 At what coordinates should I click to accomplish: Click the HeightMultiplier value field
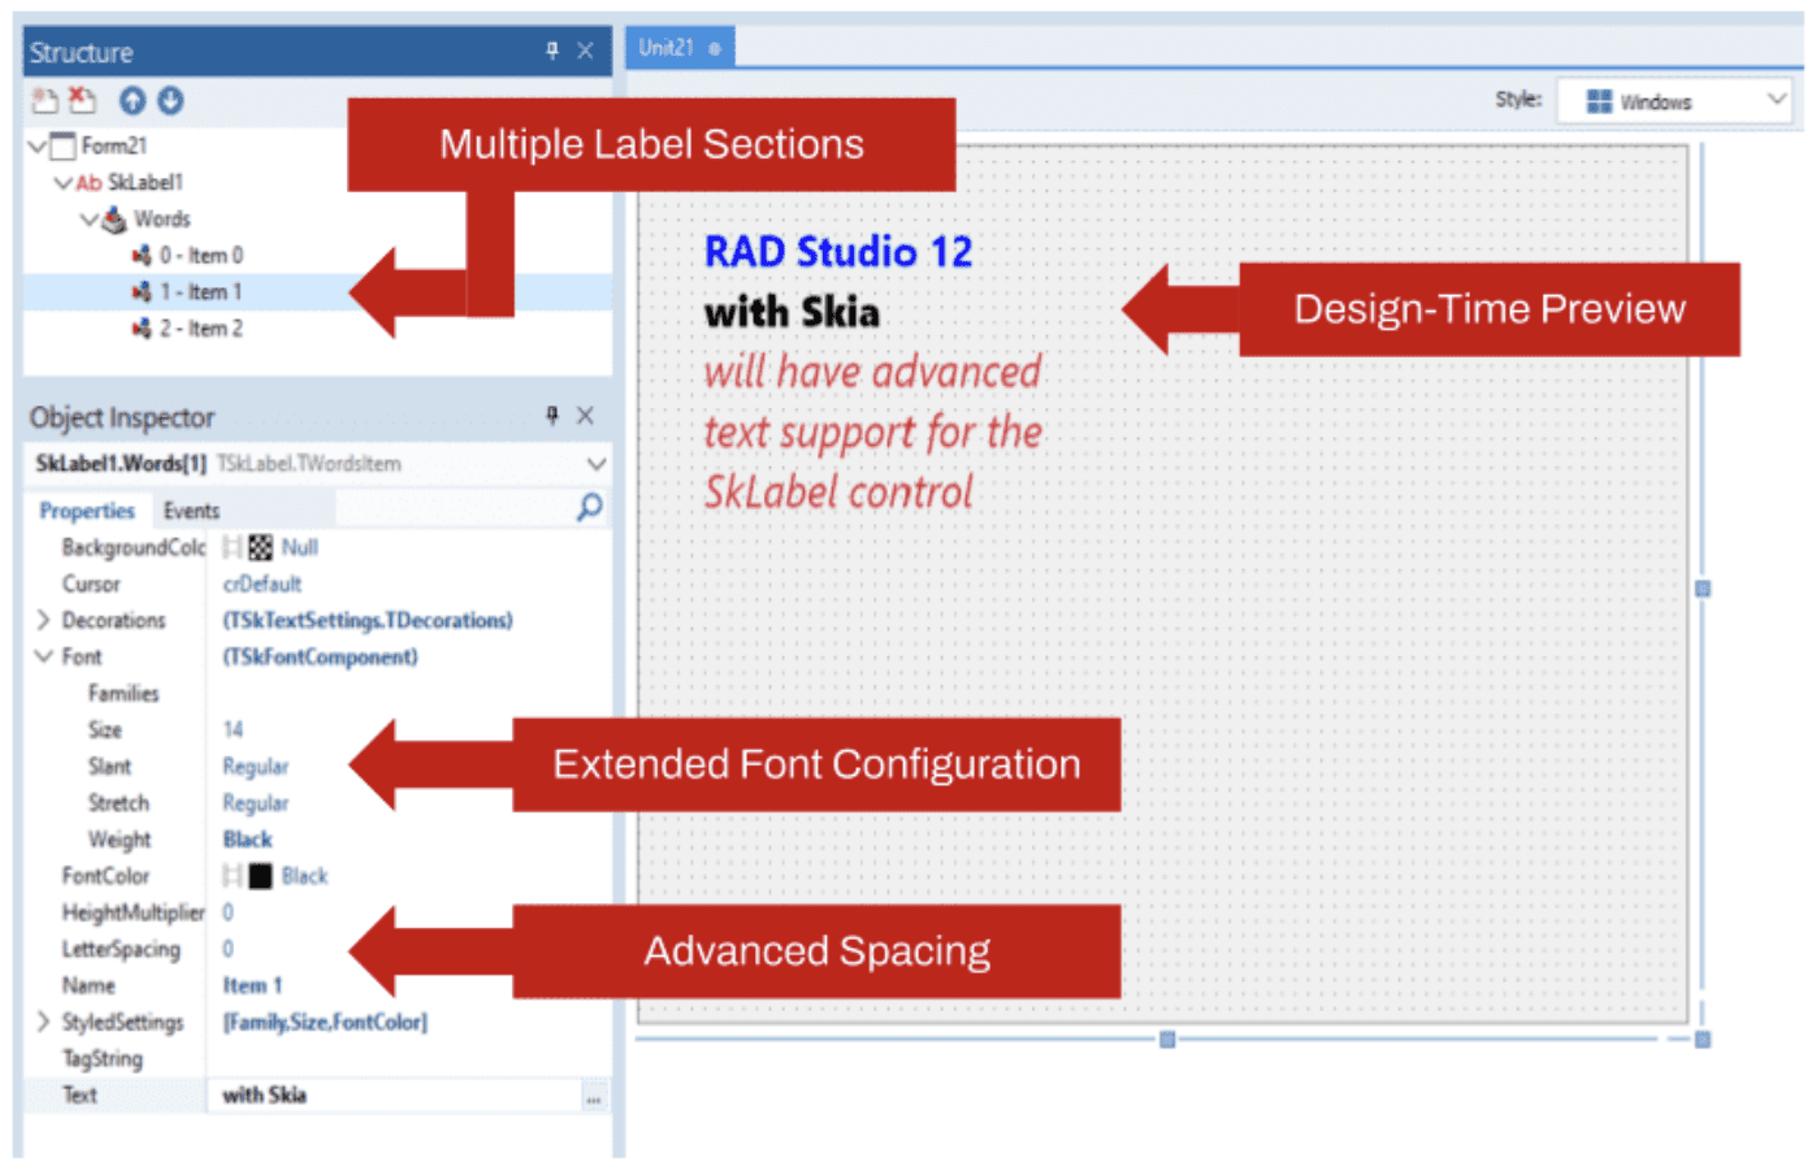[x=408, y=913]
